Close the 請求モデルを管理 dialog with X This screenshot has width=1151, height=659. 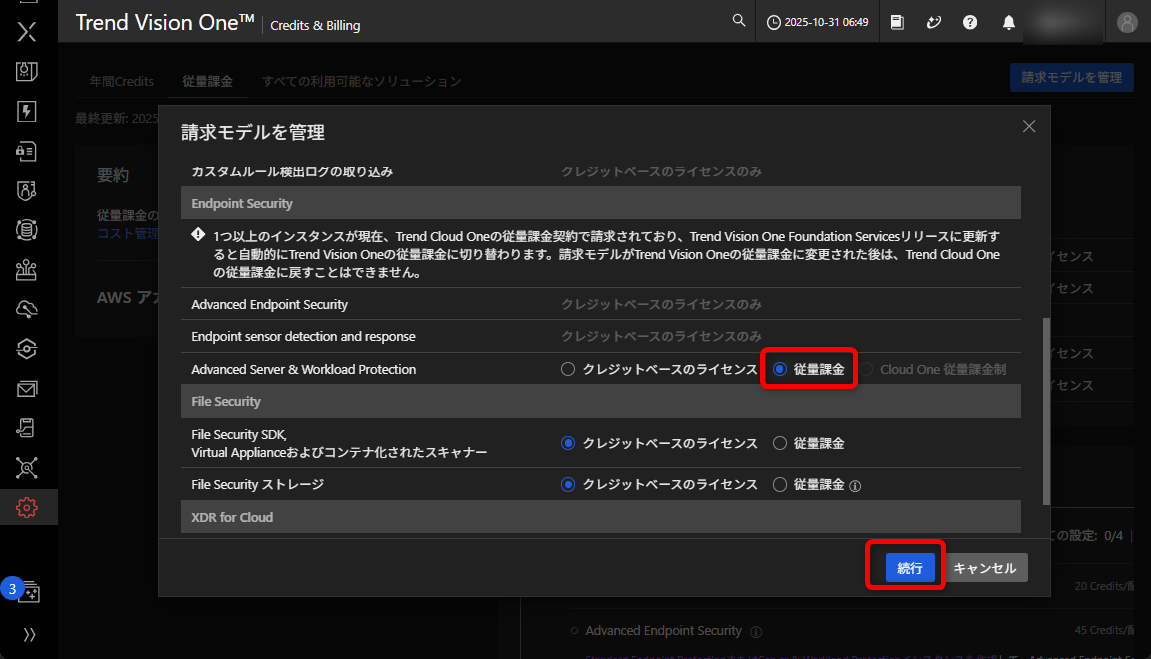[1029, 126]
